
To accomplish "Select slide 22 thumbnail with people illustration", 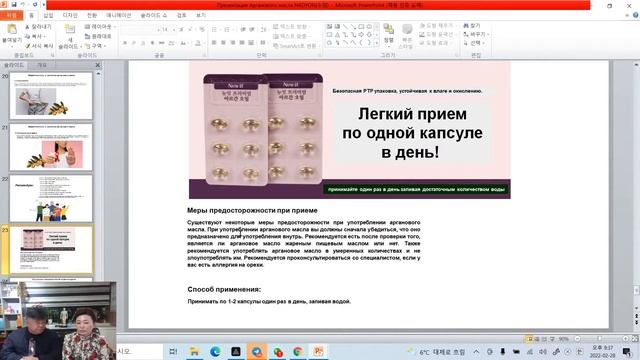I will coord(51,199).
